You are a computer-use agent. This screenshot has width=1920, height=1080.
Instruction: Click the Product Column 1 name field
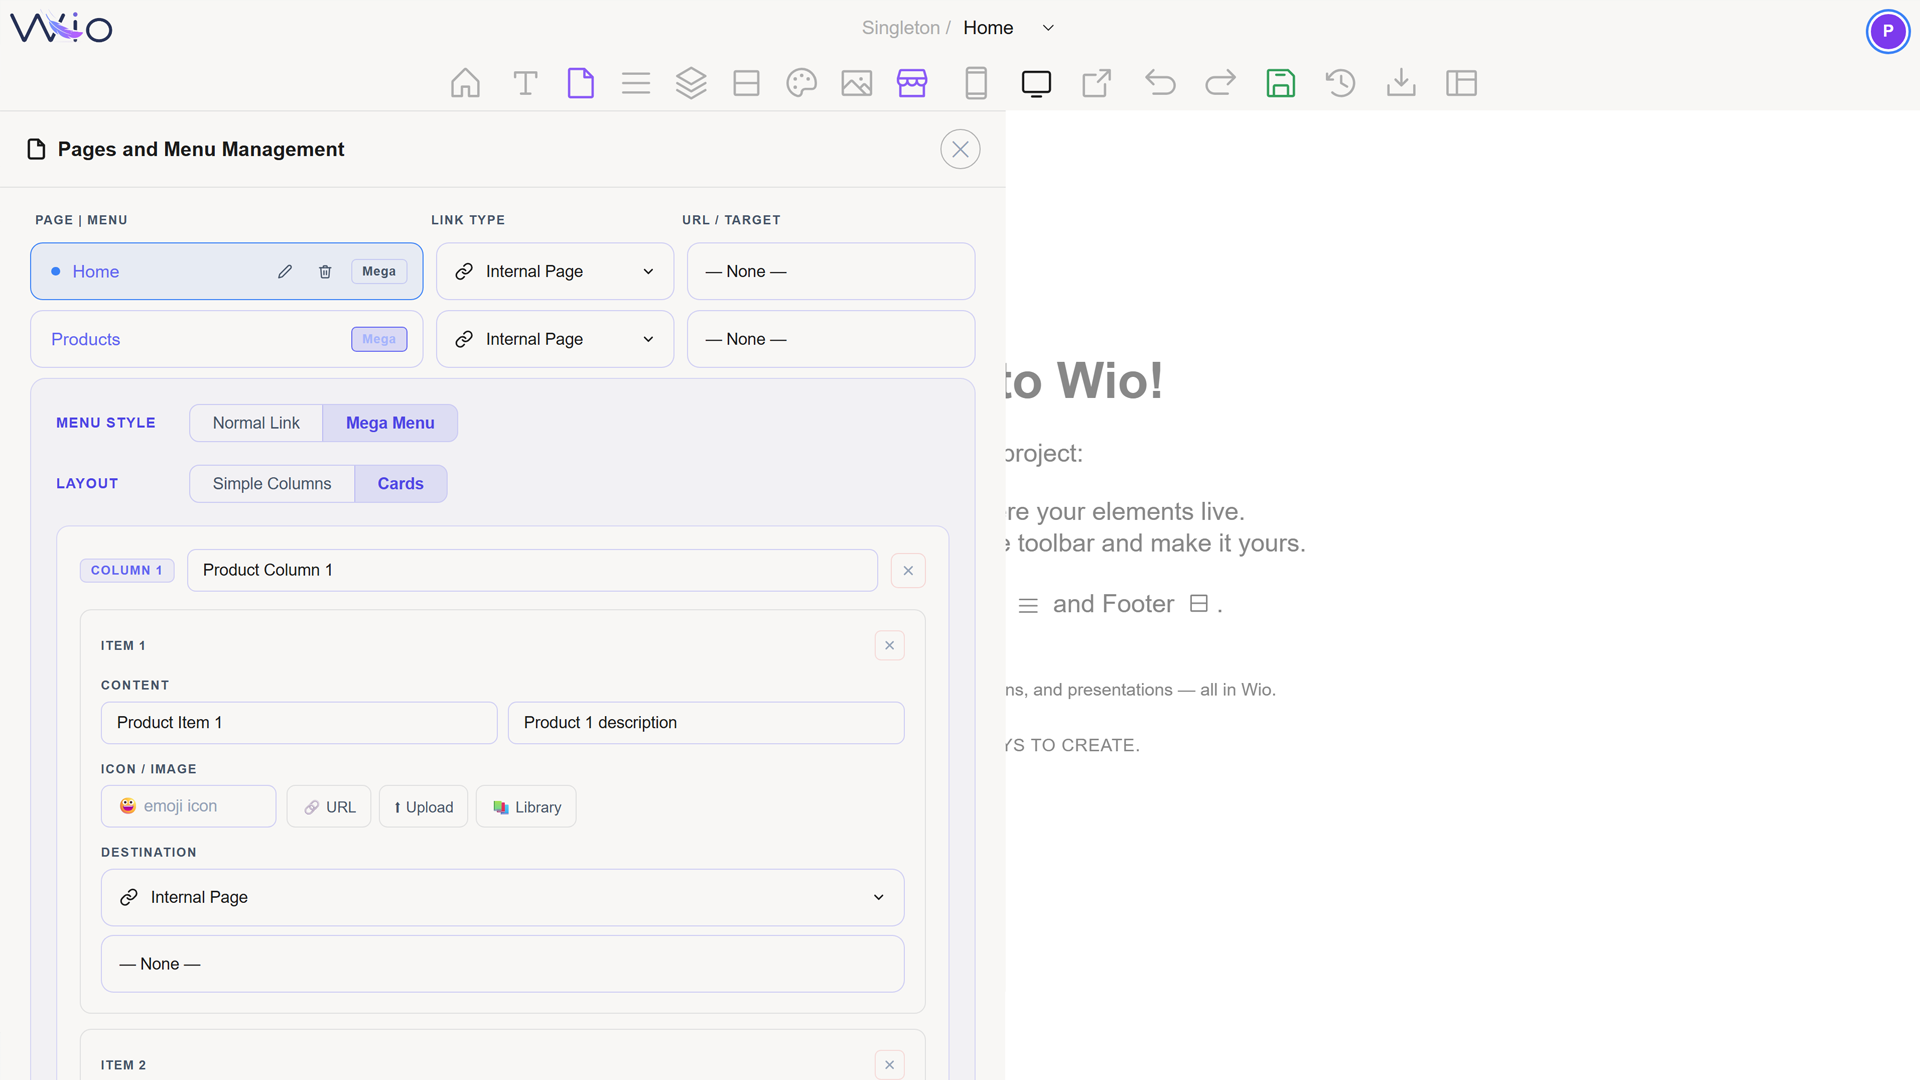(x=532, y=570)
